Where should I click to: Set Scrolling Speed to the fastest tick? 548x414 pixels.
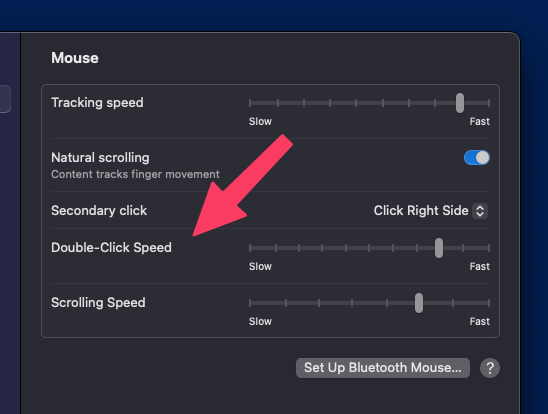tap(489, 303)
